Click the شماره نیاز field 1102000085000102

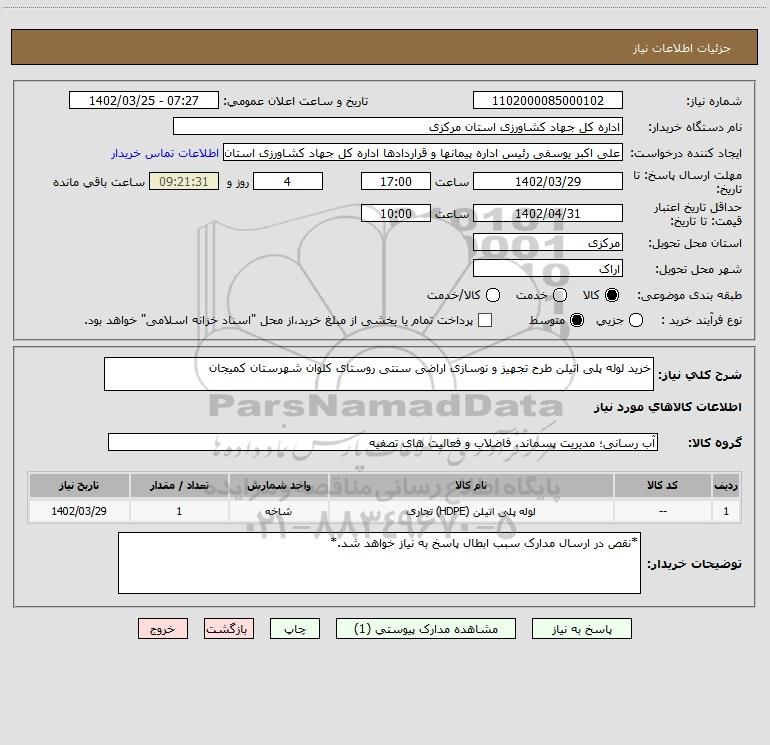(x=548, y=100)
